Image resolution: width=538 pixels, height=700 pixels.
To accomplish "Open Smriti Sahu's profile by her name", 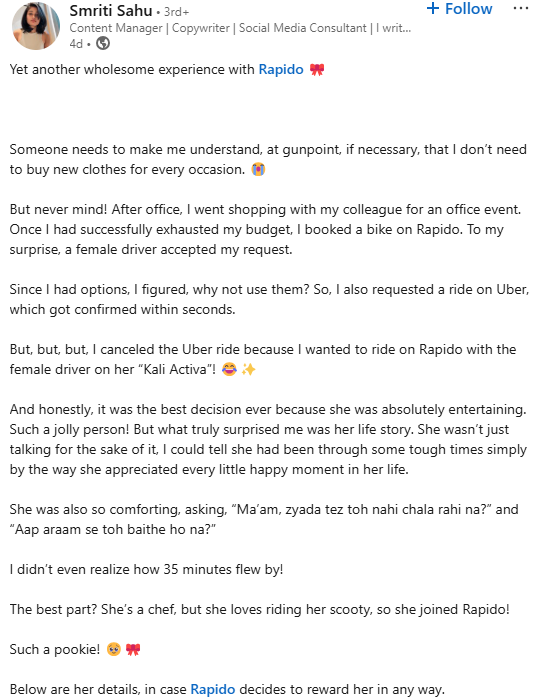I will tap(111, 10).
